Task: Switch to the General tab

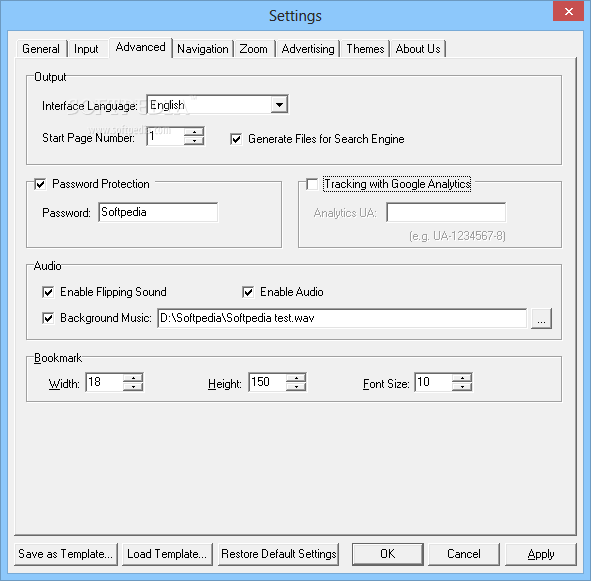Action: tap(41, 49)
